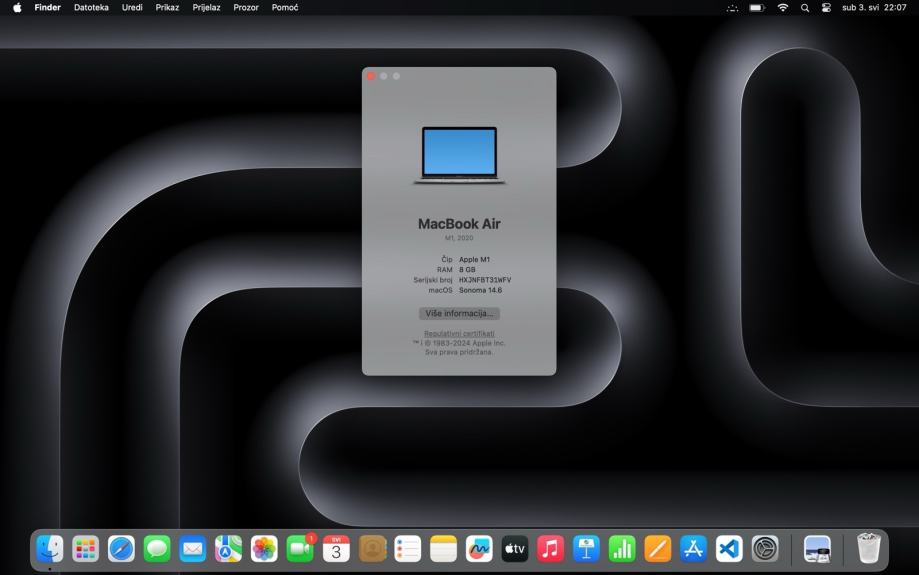The image size is (919, 575).
Task: Open the App Store dock icon
Action: coord(693,548)
